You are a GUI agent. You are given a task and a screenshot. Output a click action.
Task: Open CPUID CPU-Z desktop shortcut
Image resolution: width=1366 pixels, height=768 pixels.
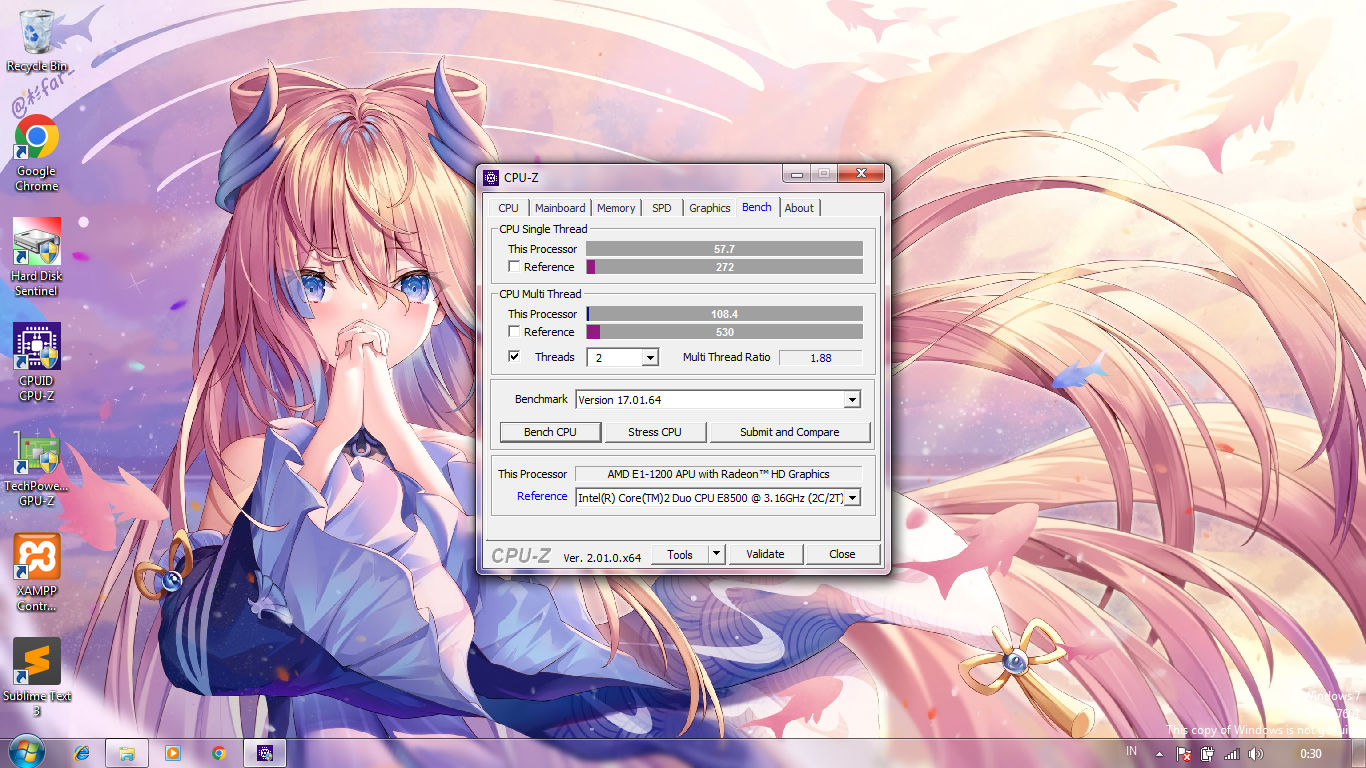tap(37, 362)
